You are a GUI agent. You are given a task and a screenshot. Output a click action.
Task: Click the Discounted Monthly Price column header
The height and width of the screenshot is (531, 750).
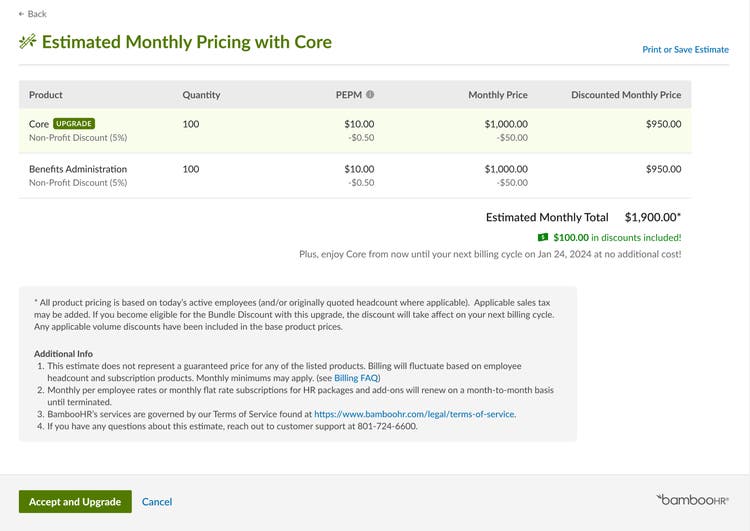pos(626,95)
